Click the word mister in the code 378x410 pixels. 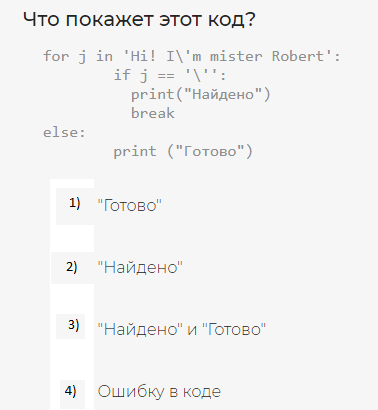(236, 56)
